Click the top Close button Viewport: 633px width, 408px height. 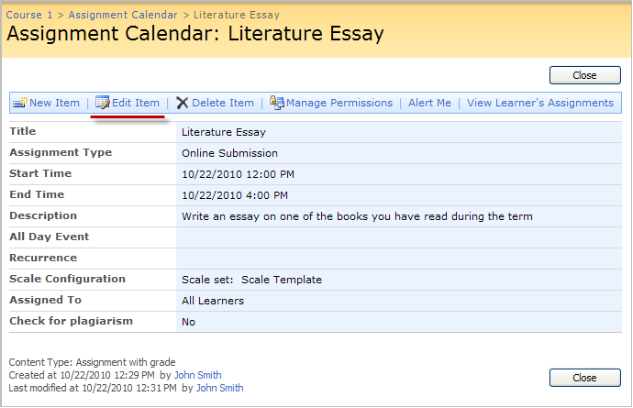tap(585, 75)
